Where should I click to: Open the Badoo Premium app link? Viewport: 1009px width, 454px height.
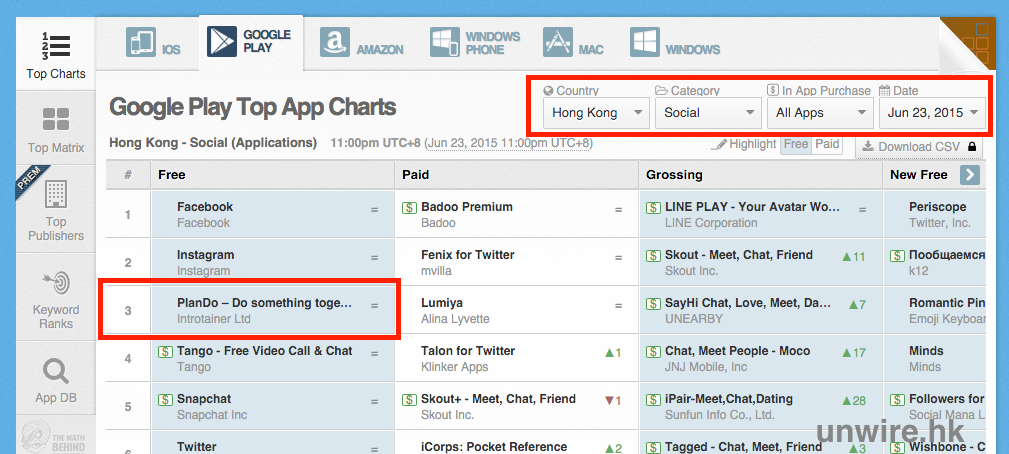[x=466, y=207]
